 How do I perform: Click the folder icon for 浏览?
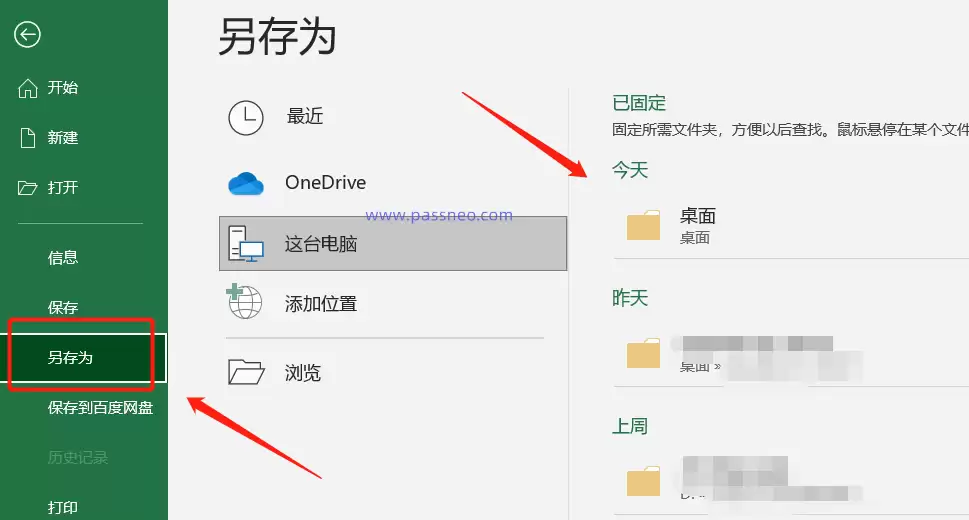pyautogui.click(x=246, y=372)
